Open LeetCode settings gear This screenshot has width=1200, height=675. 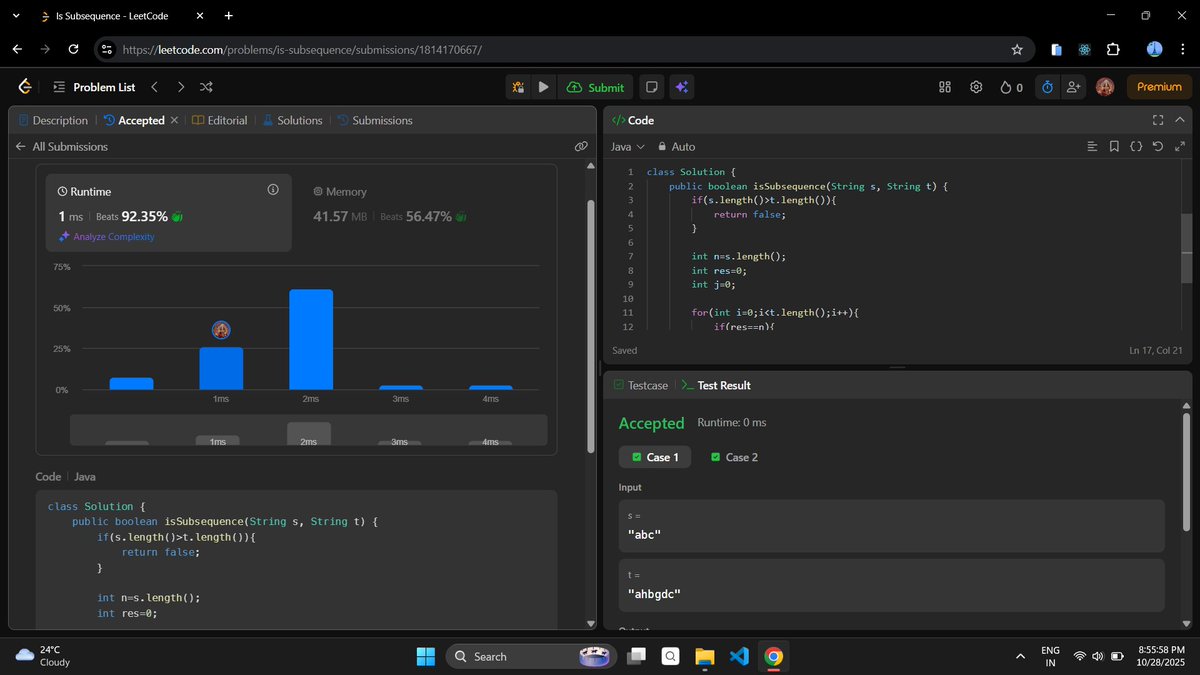tap(976, 87)
